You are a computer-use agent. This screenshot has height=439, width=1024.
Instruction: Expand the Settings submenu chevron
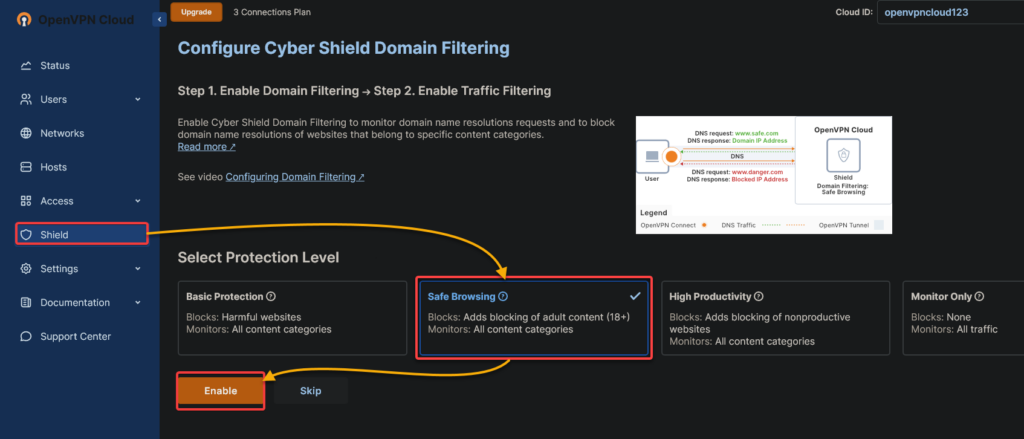(138, 269)
